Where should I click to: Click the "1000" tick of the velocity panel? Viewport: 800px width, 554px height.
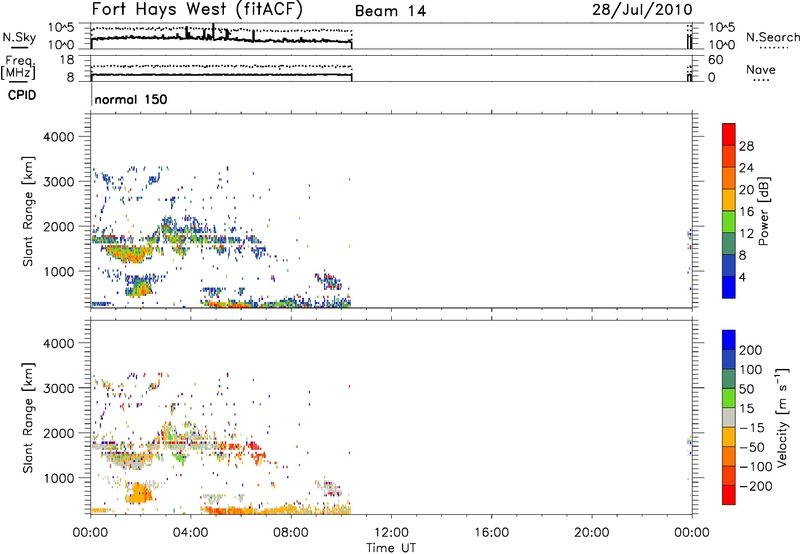coord(59,479)
